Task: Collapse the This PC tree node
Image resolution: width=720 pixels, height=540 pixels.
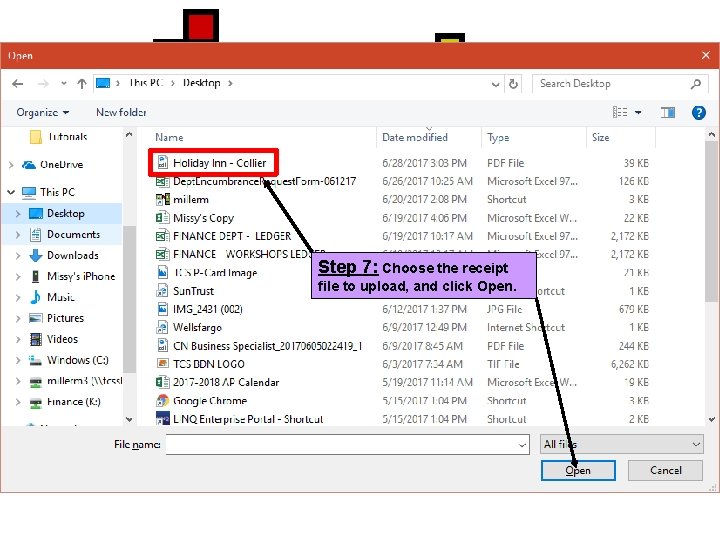Action: (11, 192)
